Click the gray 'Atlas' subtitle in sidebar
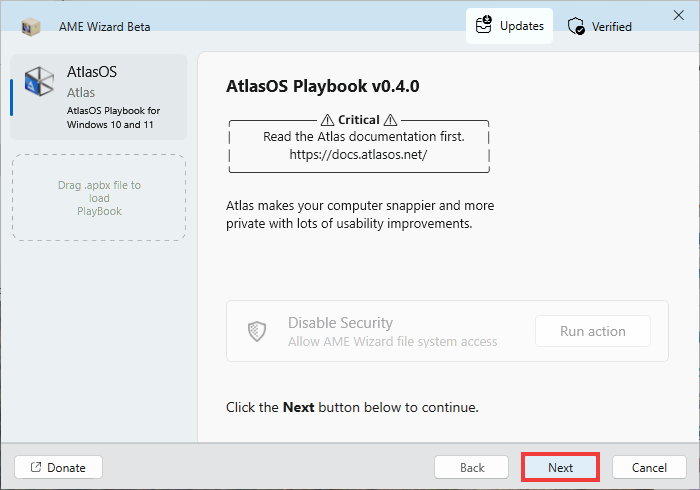 81,92
